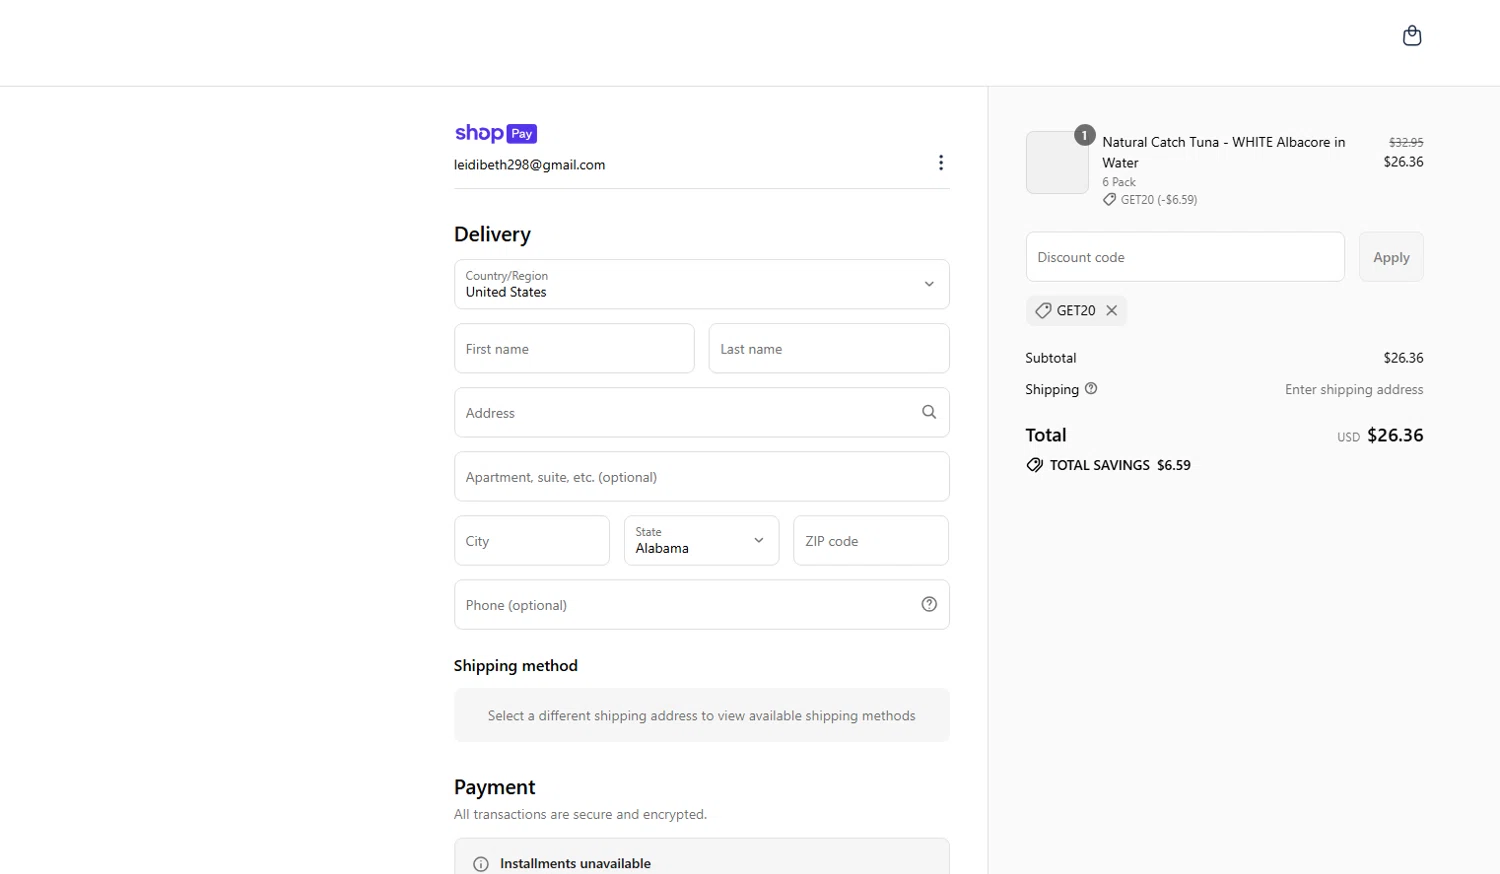Click the shipping method notice box

(701, 715)
